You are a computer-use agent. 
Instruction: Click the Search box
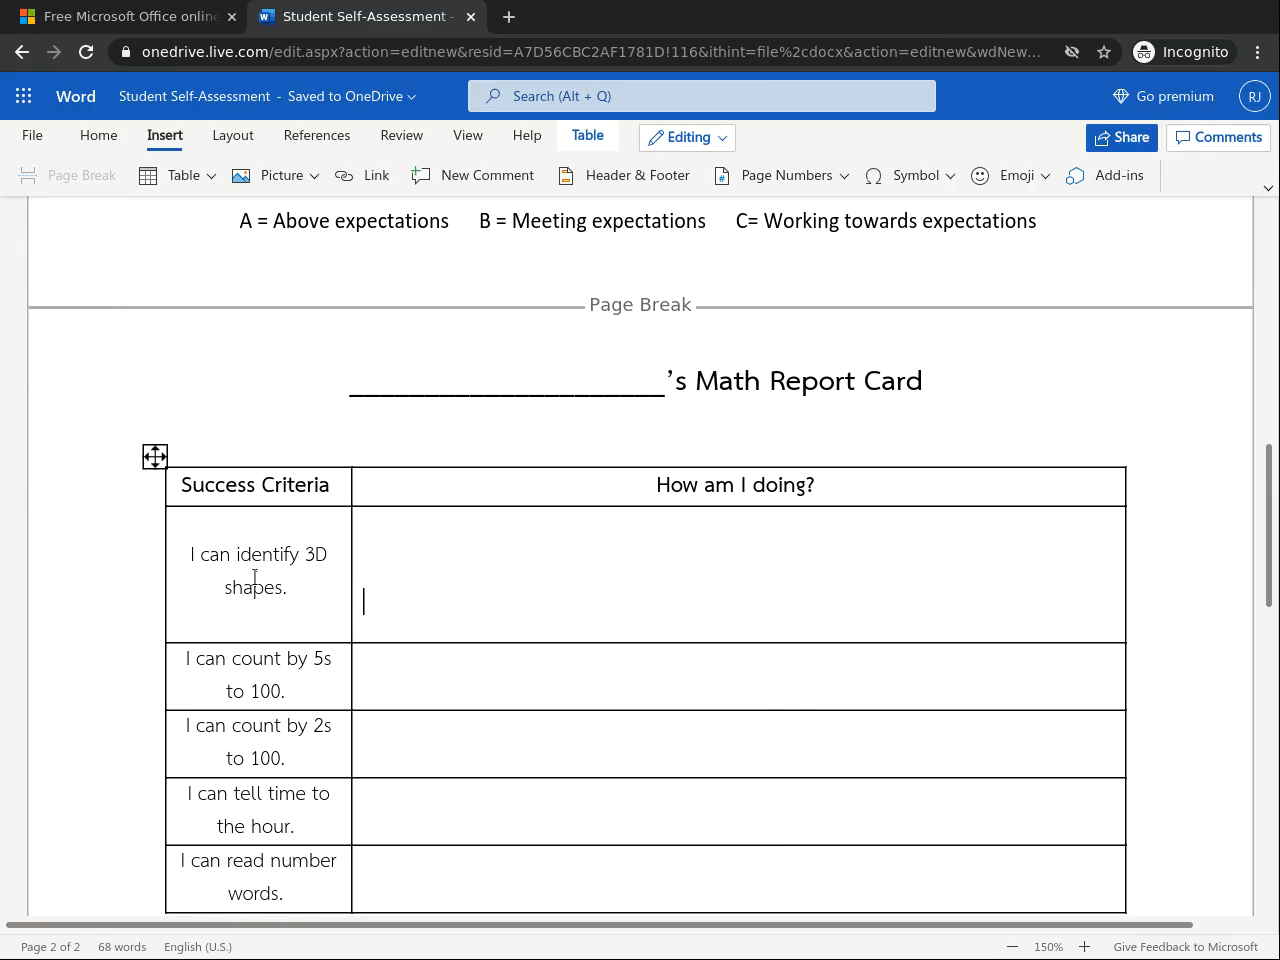tap(702, 96)
